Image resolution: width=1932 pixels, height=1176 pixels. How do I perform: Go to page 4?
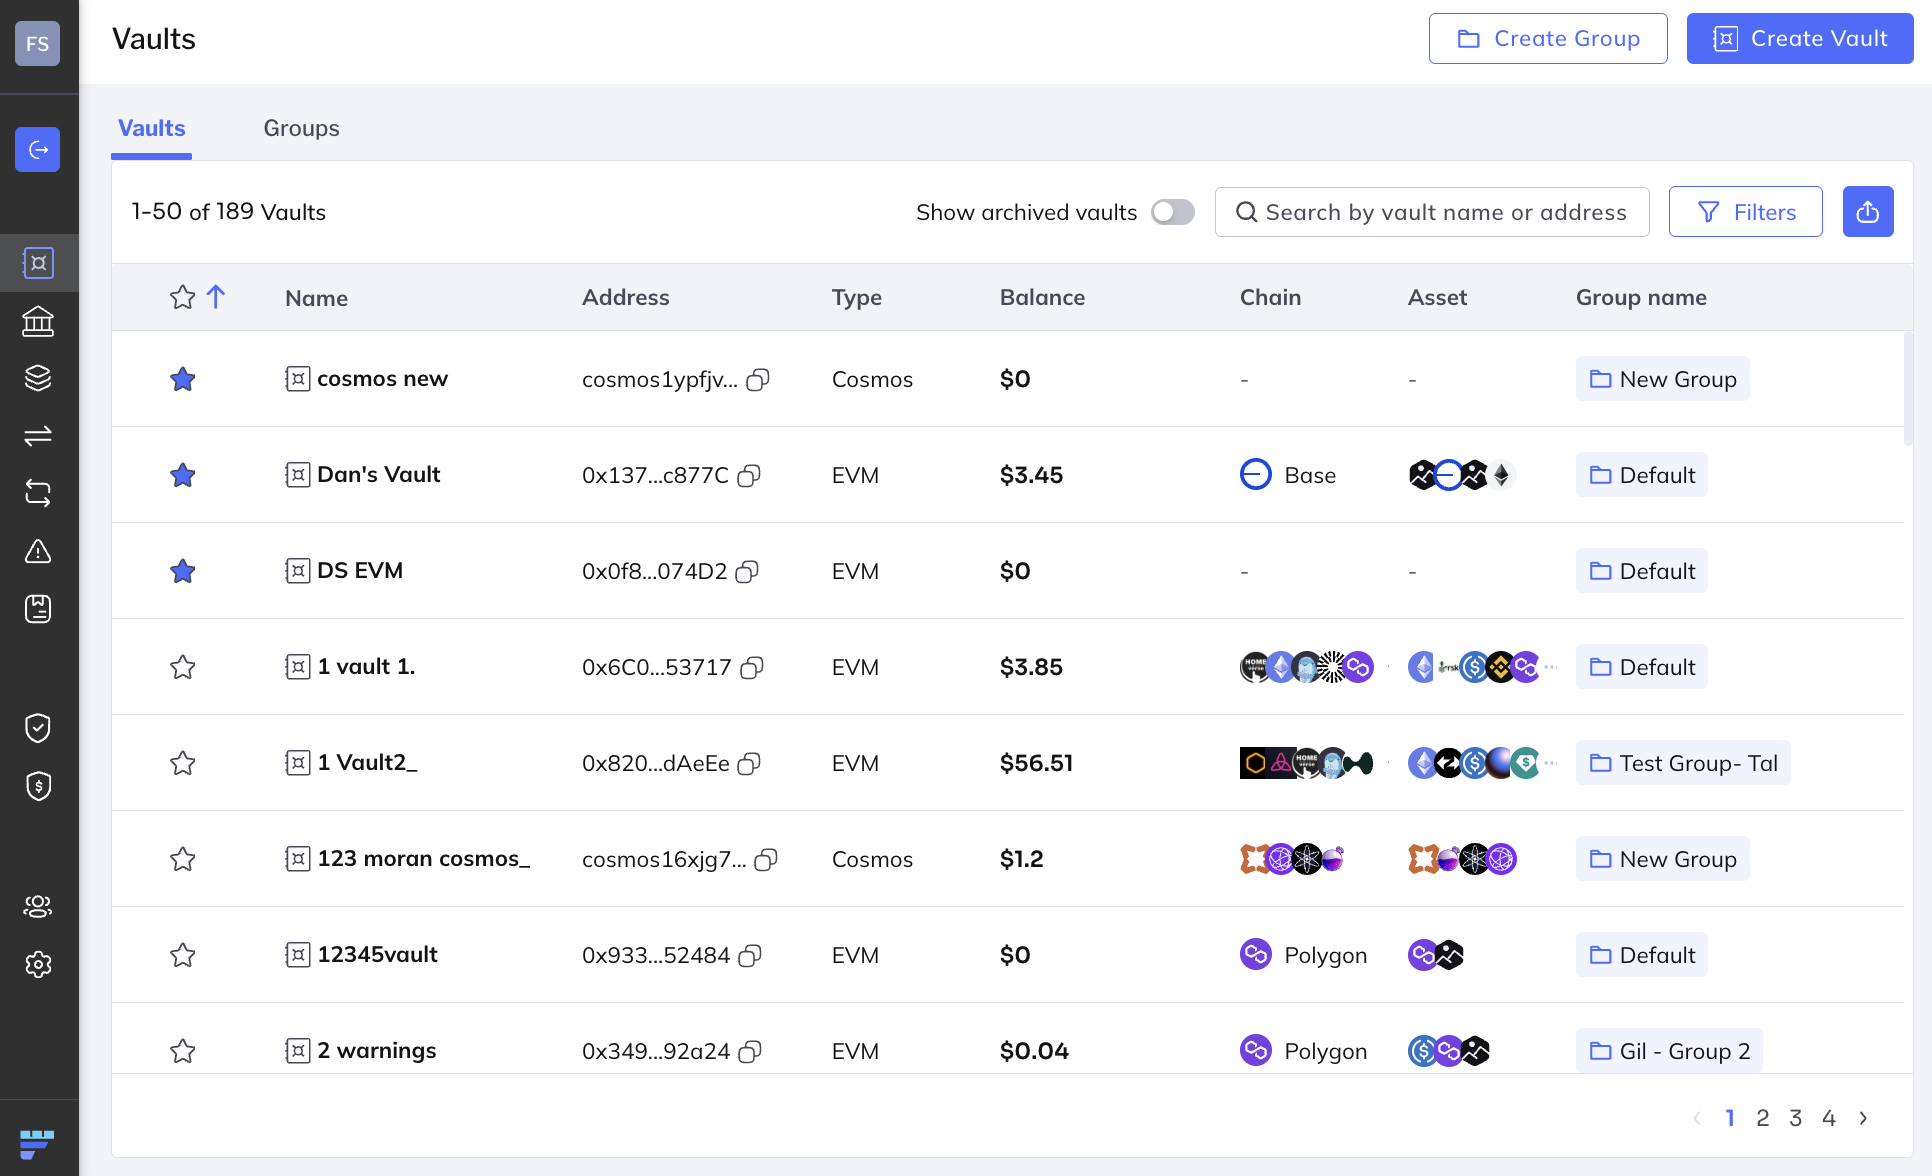click(x=1829, y=1118)
